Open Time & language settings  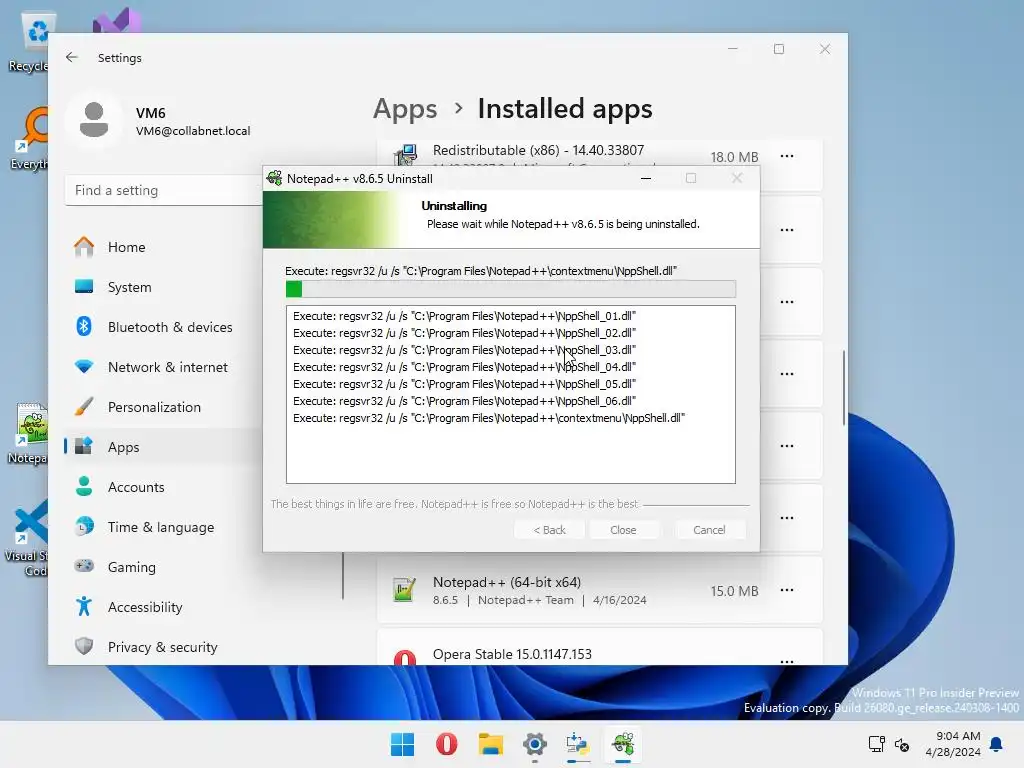pyautogui.click(x=163, y=527)
